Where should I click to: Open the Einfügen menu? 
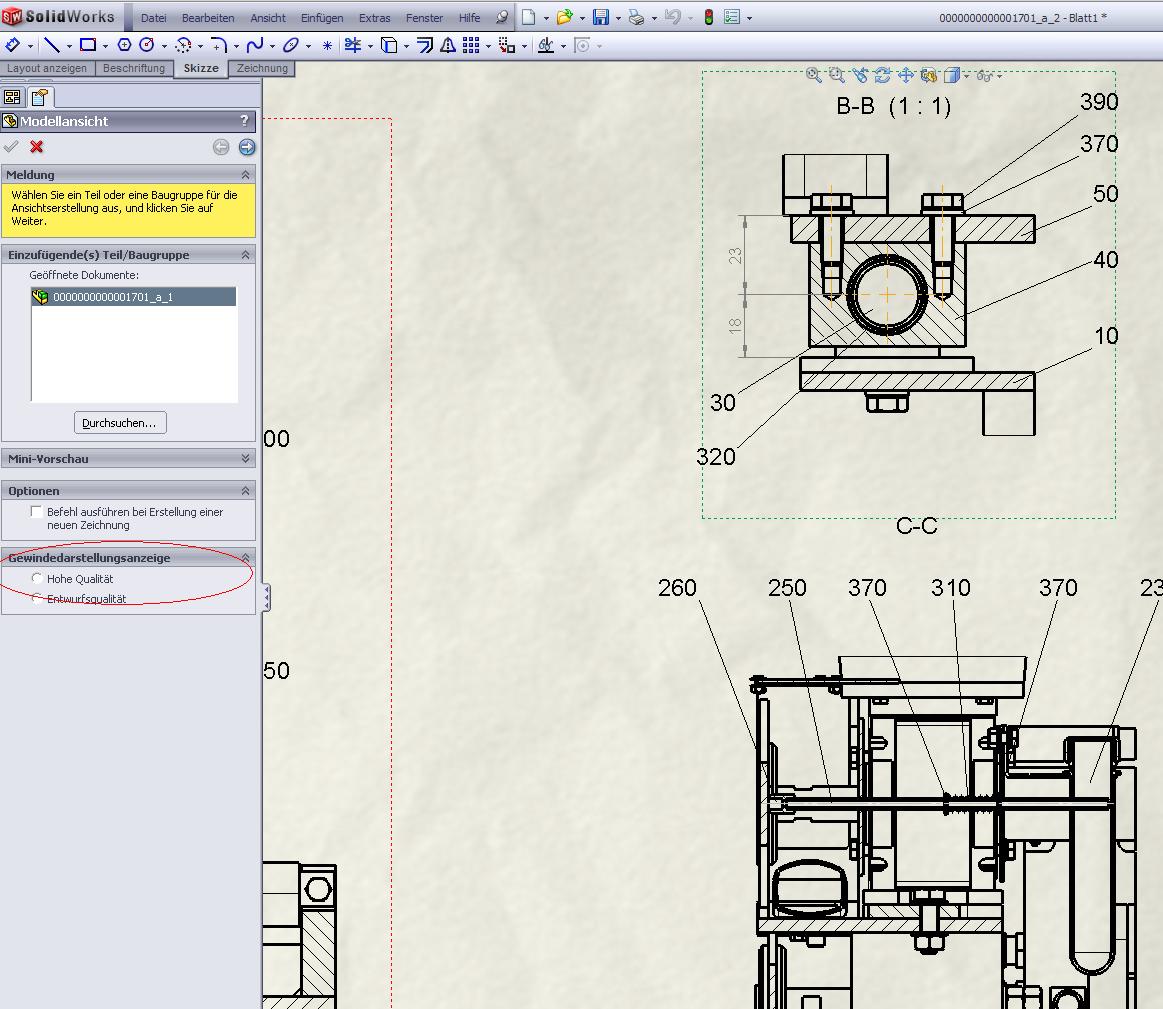[x=321, y=18]
